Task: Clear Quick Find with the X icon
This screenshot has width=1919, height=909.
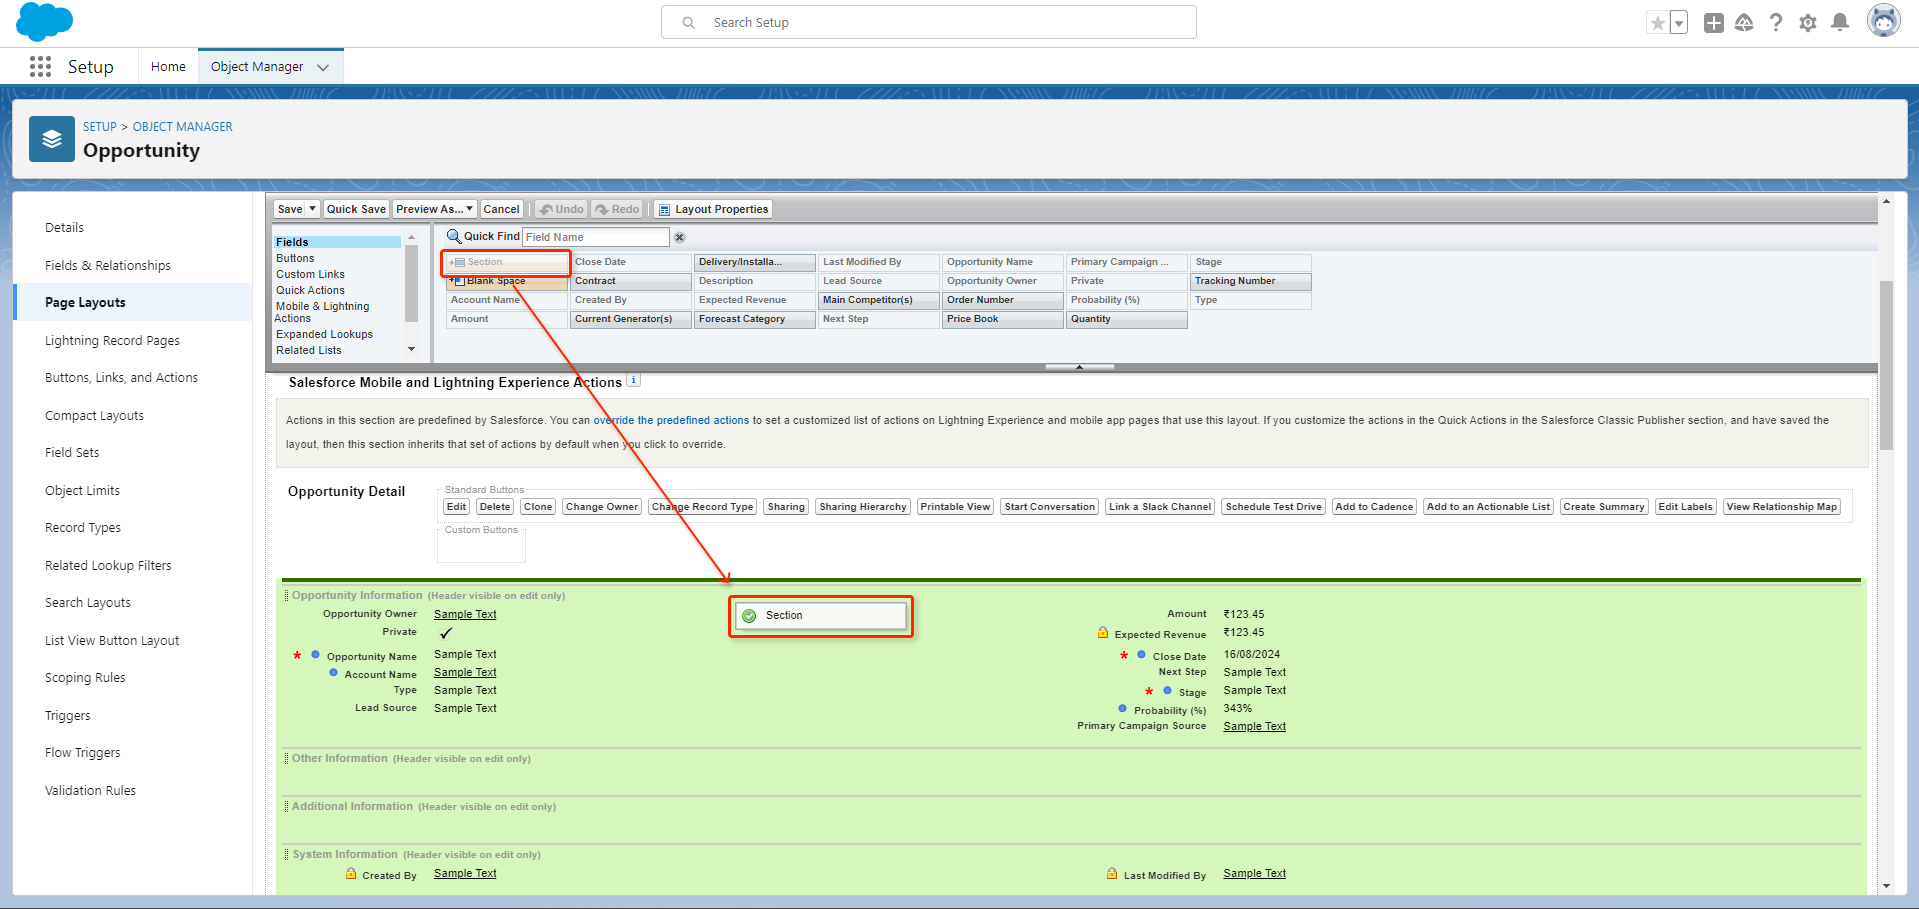Action: (x=680, y=238)
